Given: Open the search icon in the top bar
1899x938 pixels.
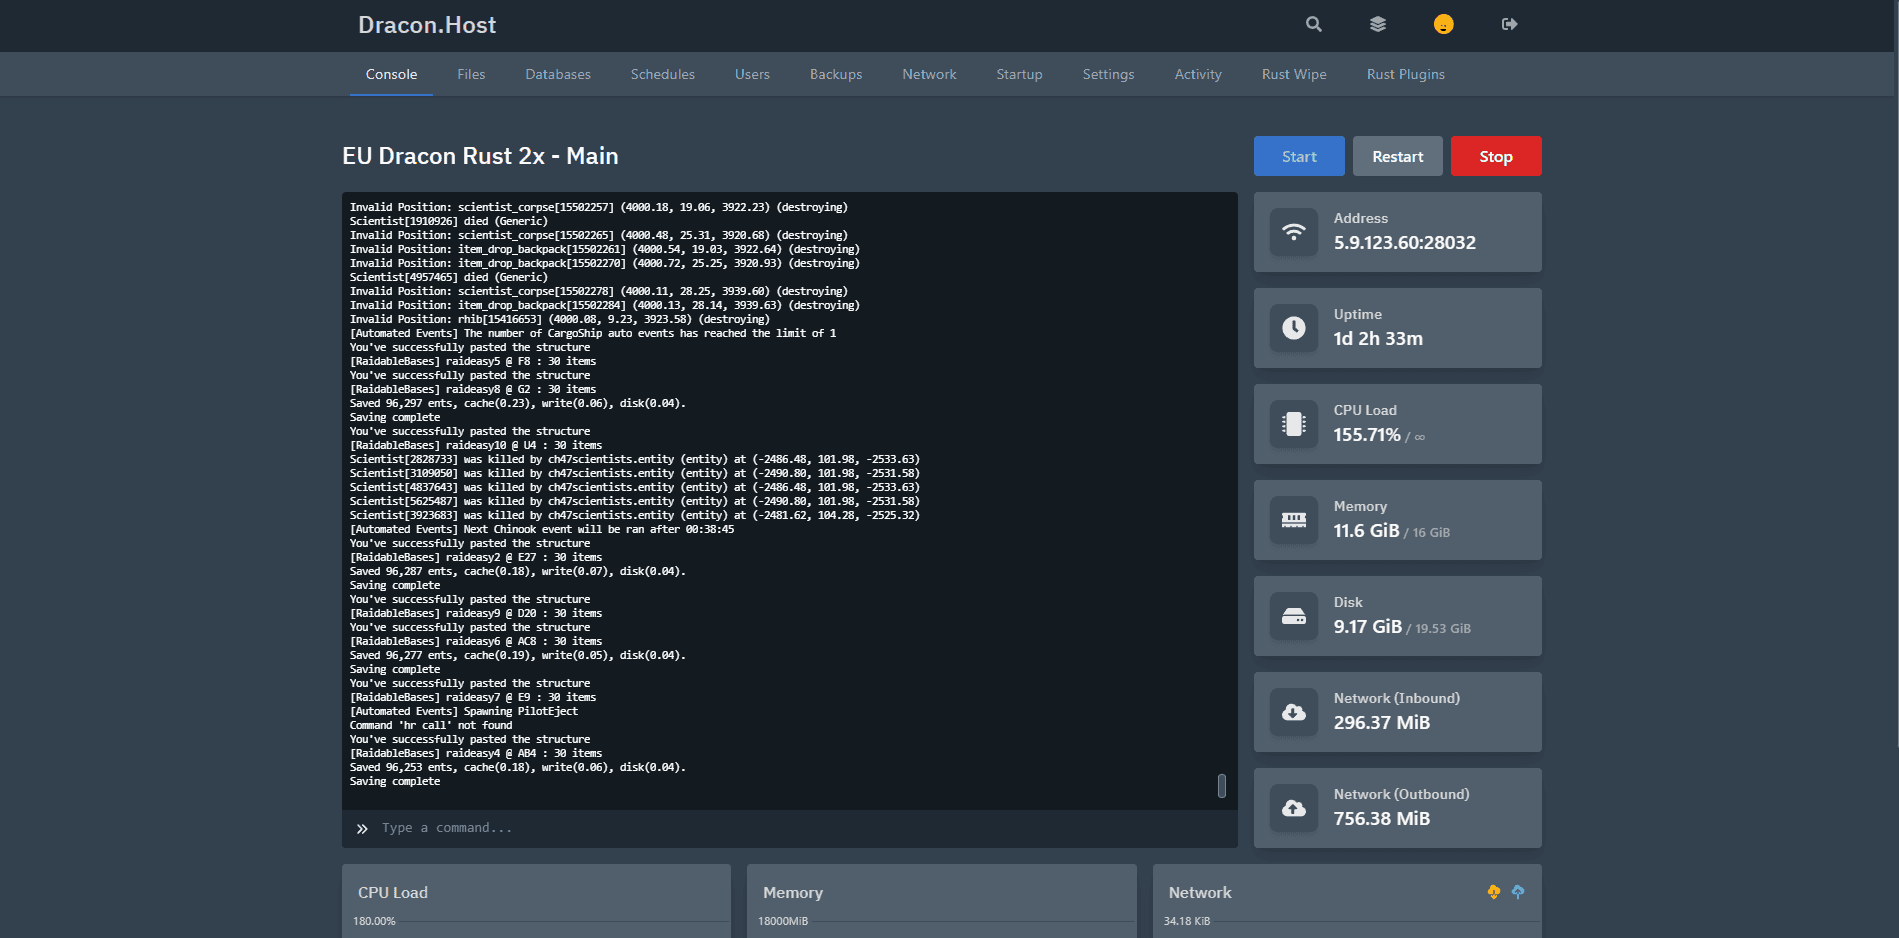Looking at the screenshot, I should (x=1313, y=24).
